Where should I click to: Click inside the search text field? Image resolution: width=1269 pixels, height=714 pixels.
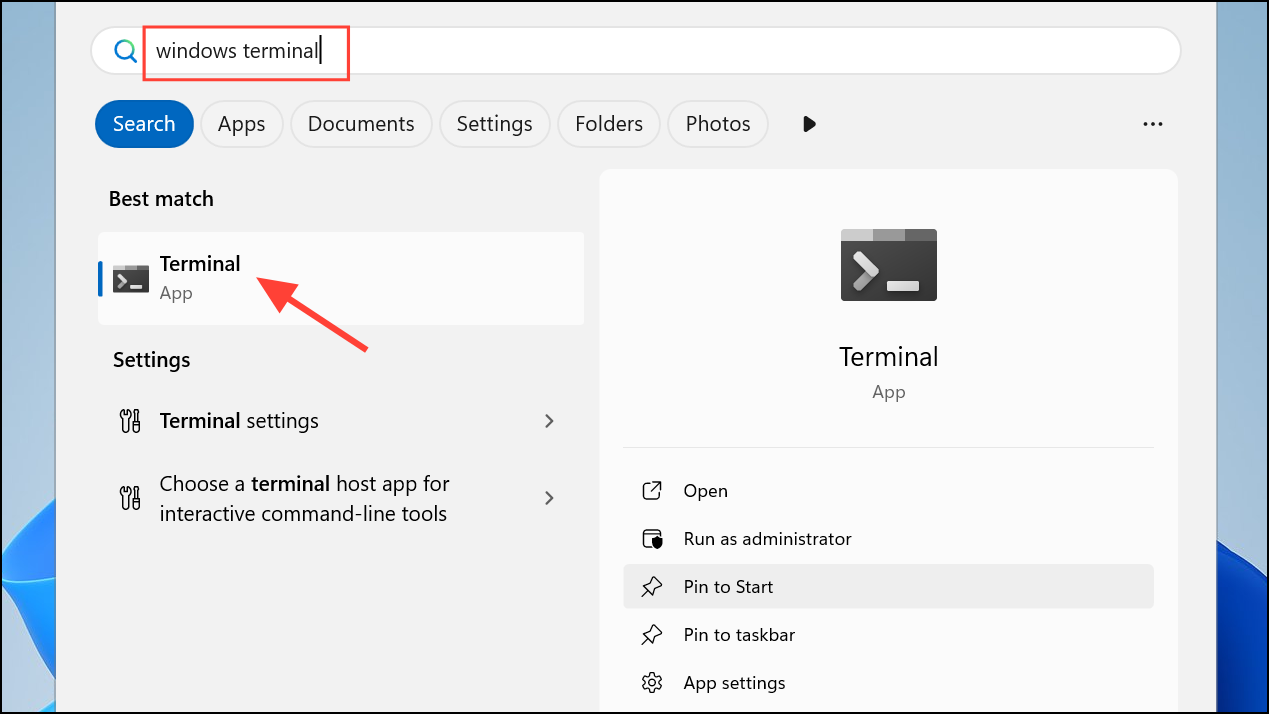(x=700, y=51)
